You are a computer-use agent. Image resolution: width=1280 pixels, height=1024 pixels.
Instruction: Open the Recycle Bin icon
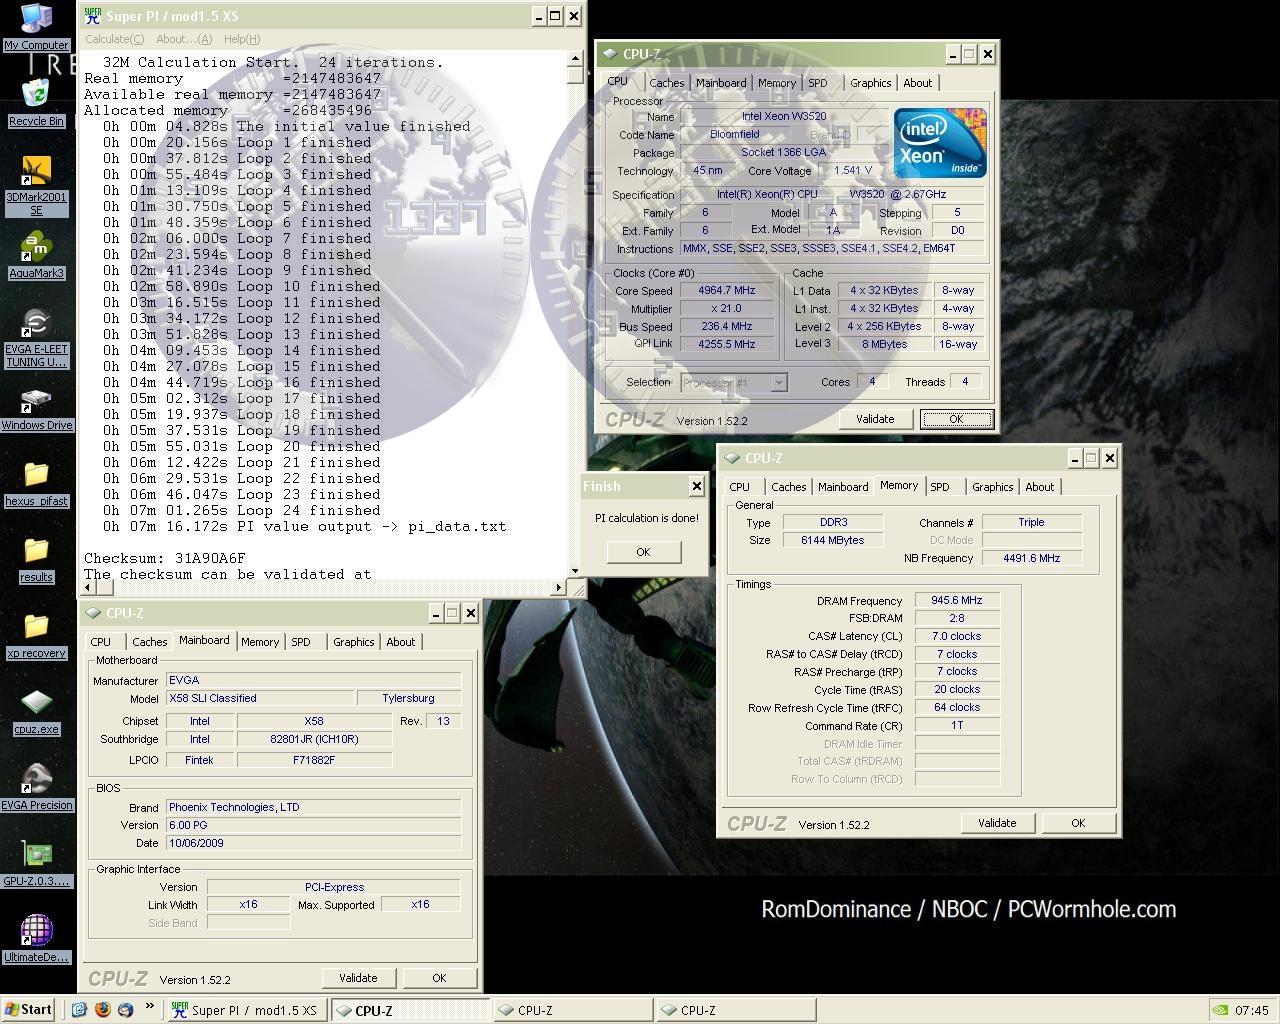point(36,102)
